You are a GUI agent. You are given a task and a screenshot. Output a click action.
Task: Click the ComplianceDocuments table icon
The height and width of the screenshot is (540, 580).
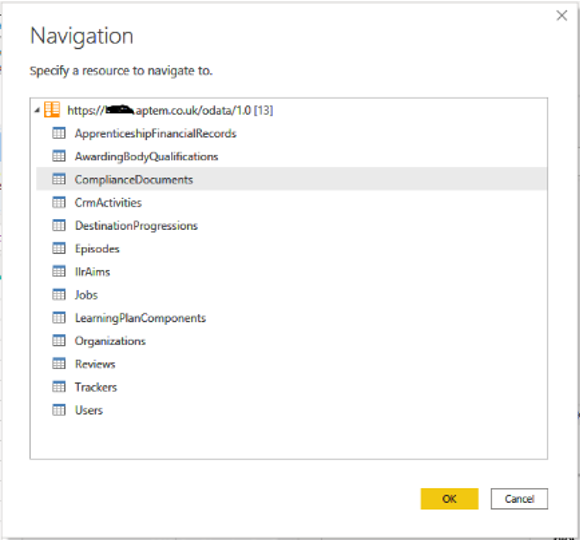[59, 179]
